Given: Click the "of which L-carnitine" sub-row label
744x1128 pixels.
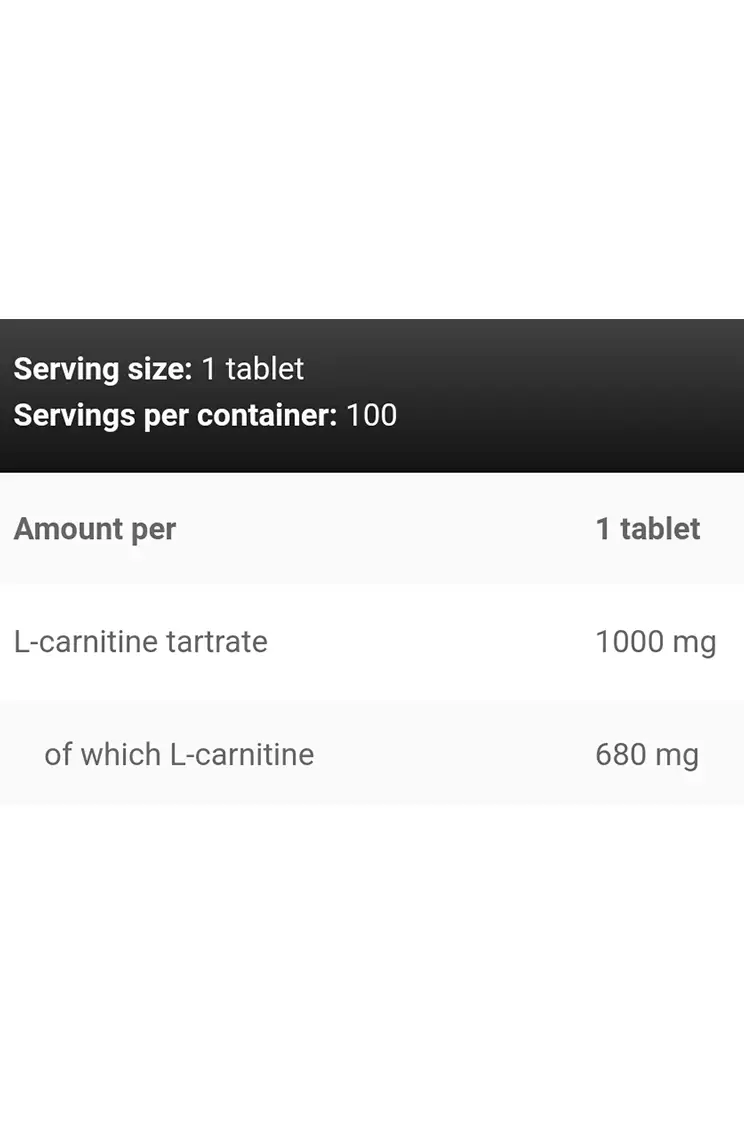Looking at the screenshot, I should tap(179, 754).
